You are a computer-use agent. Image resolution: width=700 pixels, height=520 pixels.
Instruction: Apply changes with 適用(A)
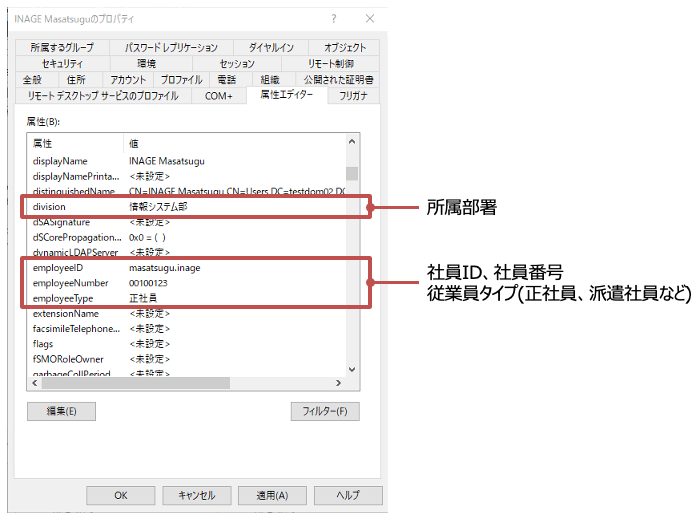tap(272, 495)
